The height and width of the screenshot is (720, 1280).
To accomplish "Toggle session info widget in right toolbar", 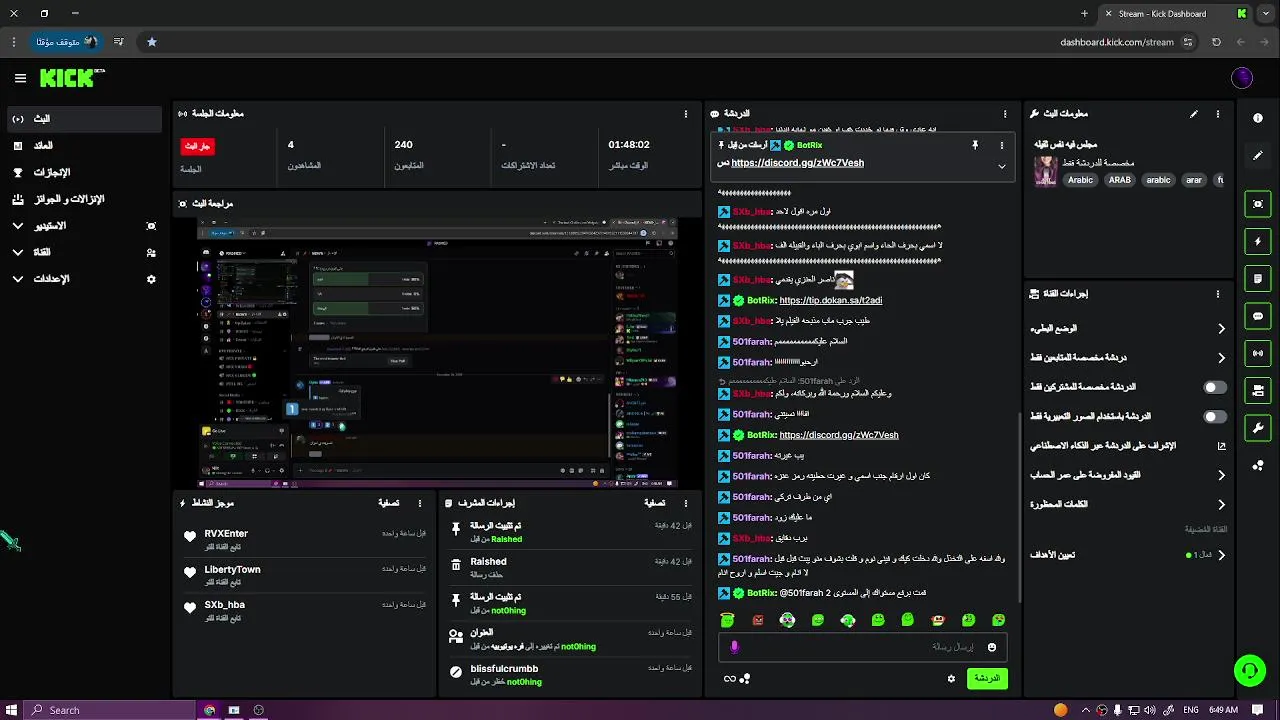I will pyautogui.click(x=1258, y=353).
